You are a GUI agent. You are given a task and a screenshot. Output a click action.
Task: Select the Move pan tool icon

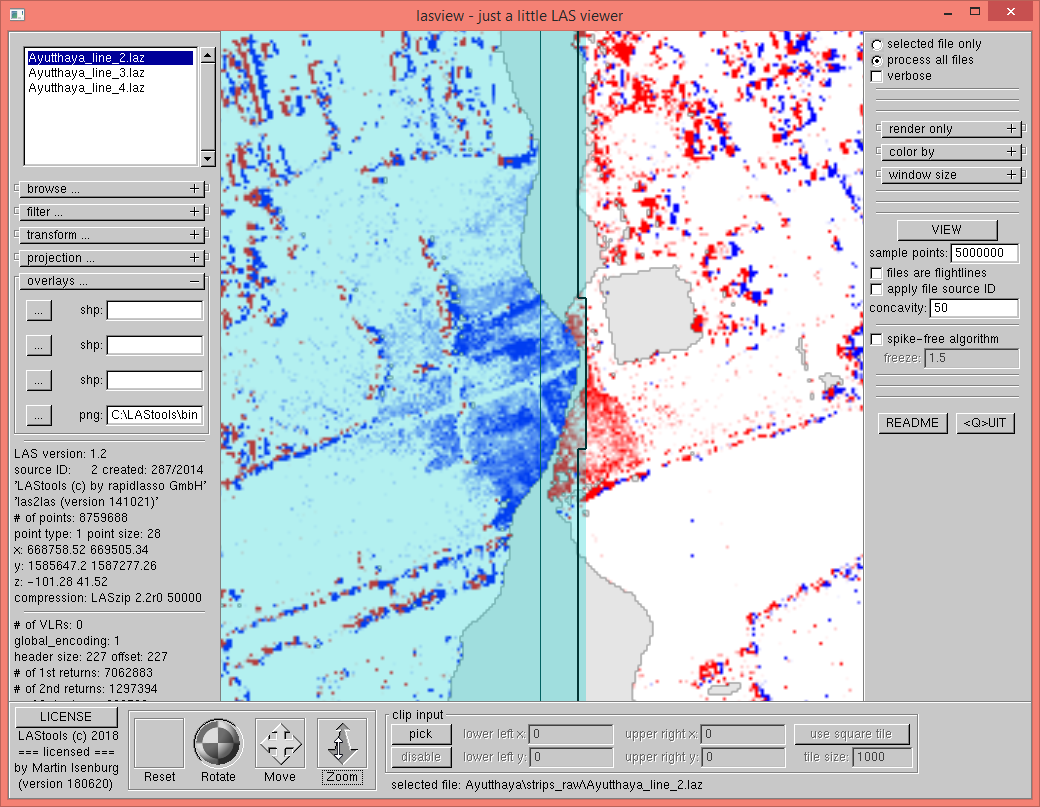point(280,743)
